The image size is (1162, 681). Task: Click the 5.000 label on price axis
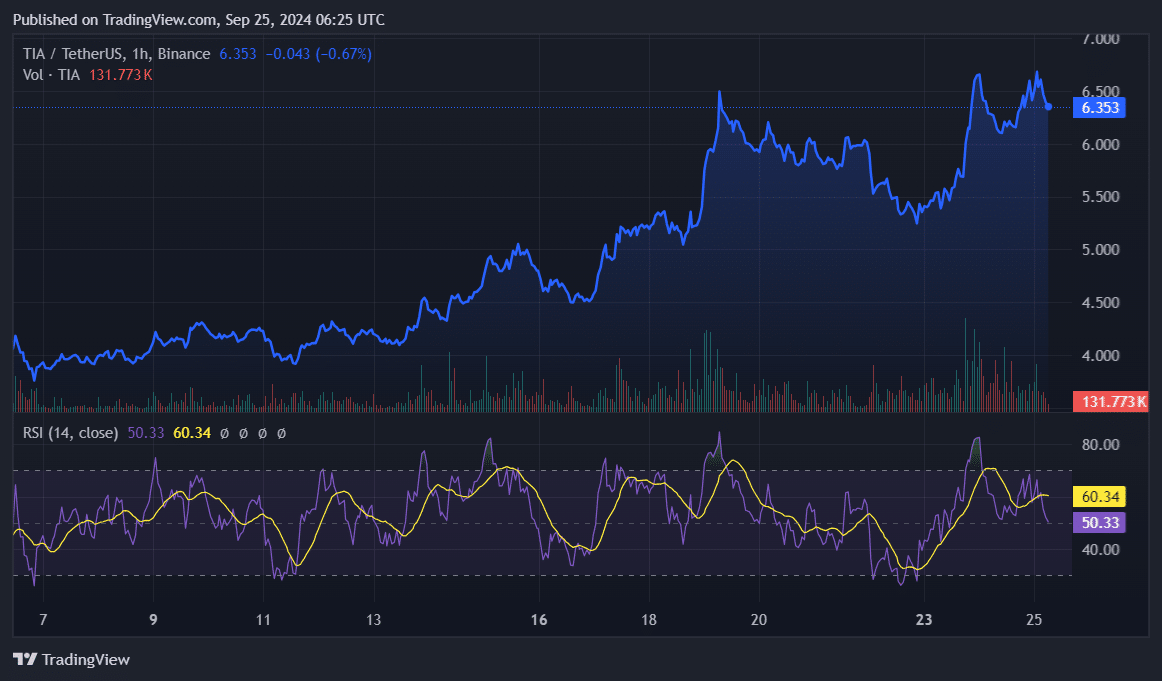click(x=1100, y=250)
